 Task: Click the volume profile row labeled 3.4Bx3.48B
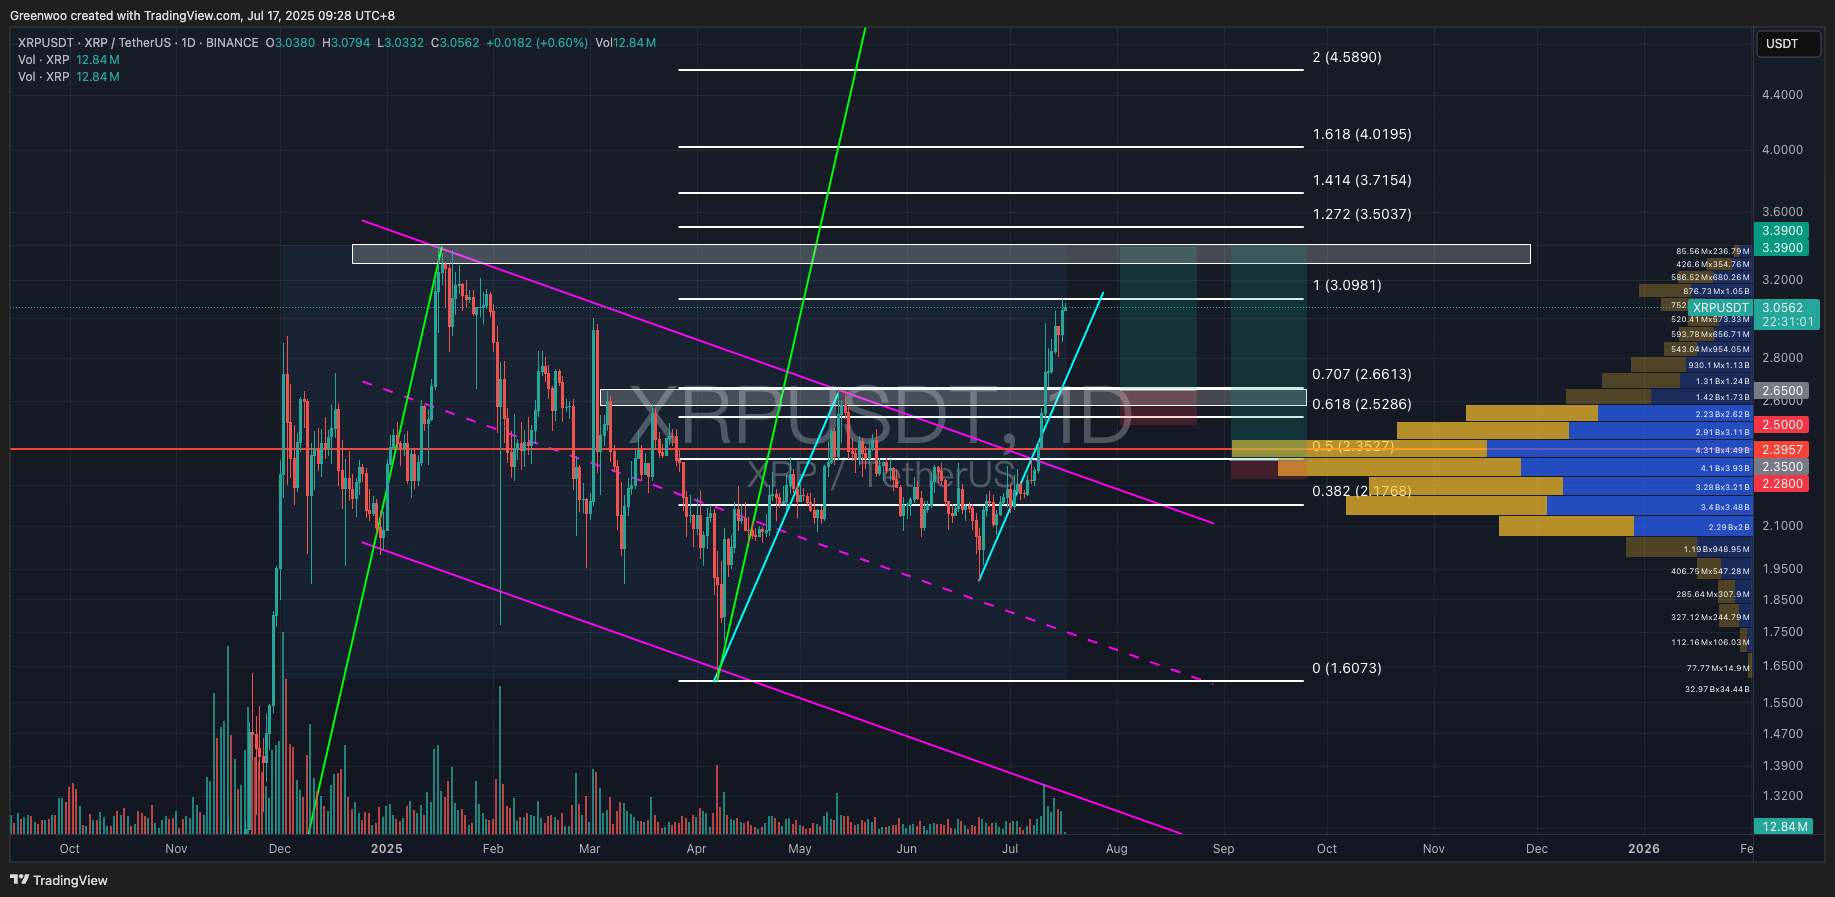point(1549,507)
